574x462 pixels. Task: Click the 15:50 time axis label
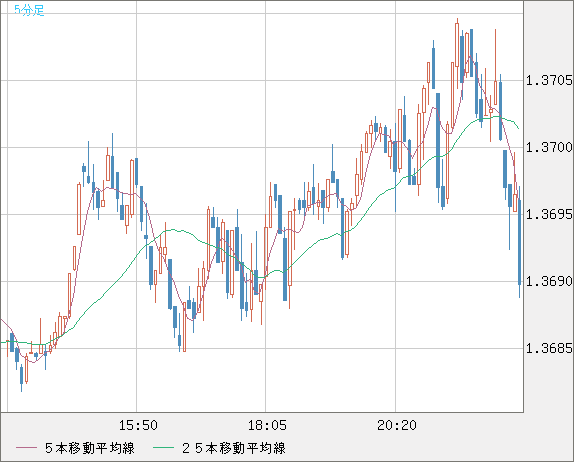pyautogui.click(x=138, y=425)
